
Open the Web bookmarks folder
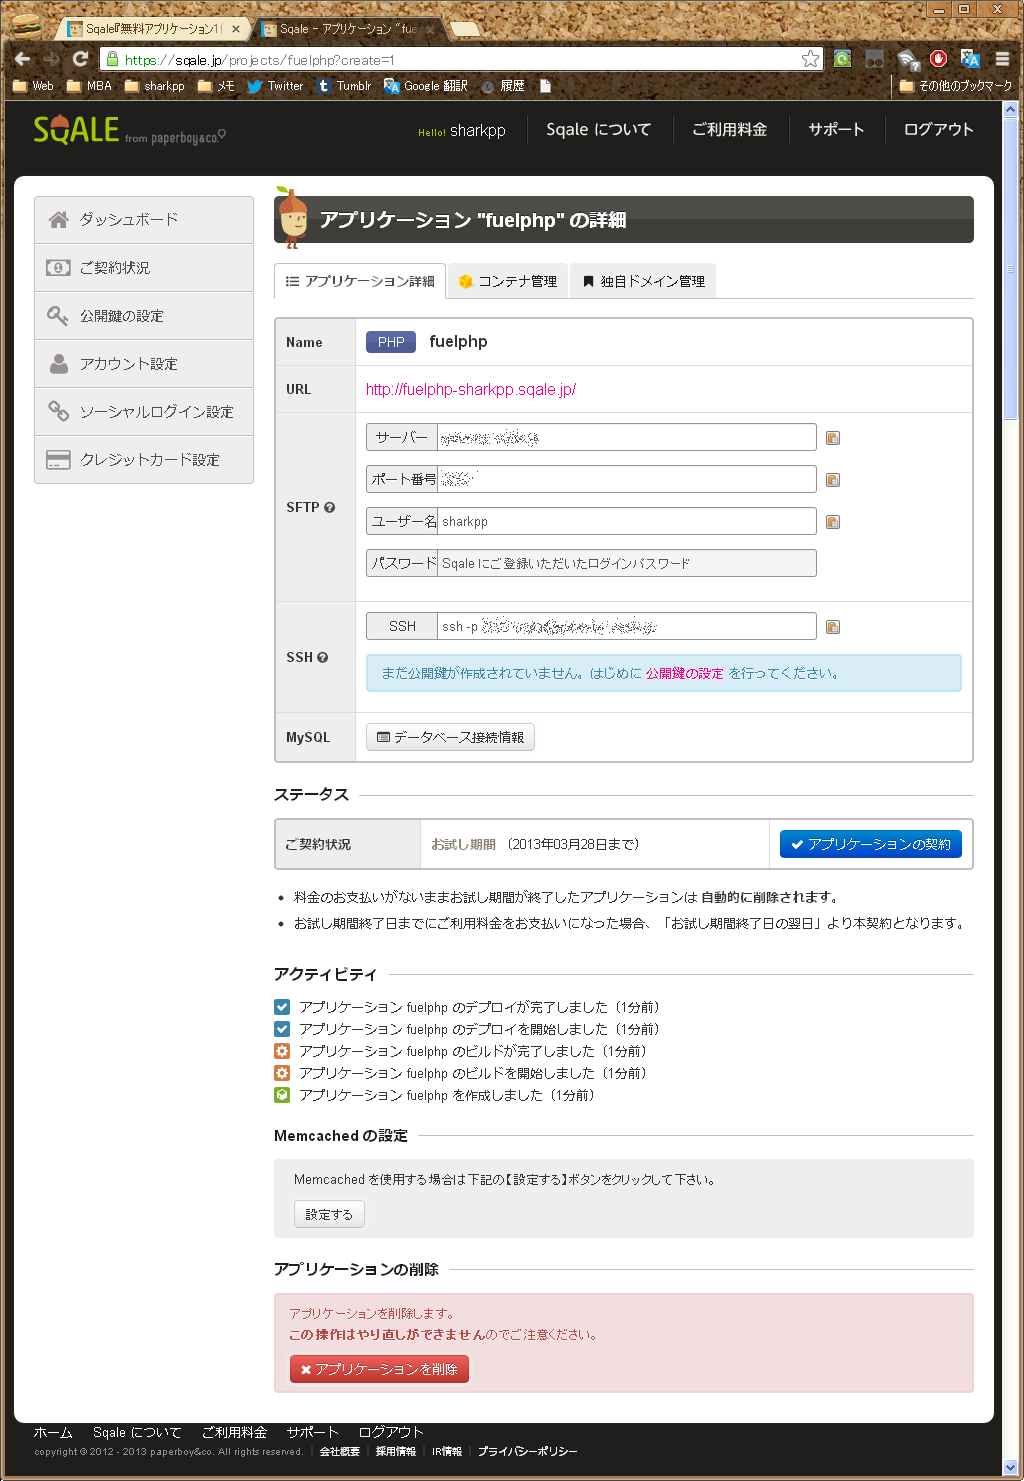33,86
